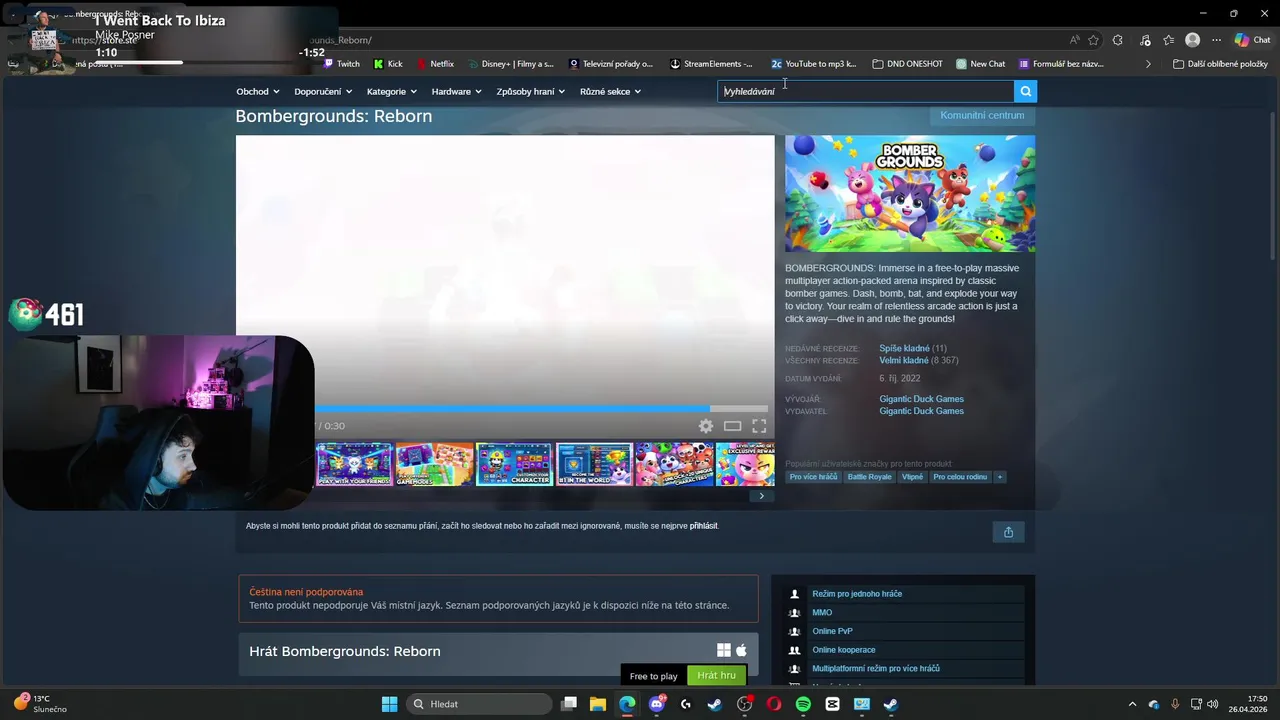
Task: Open Další oblíbené položky folder
Action: 1220,64
